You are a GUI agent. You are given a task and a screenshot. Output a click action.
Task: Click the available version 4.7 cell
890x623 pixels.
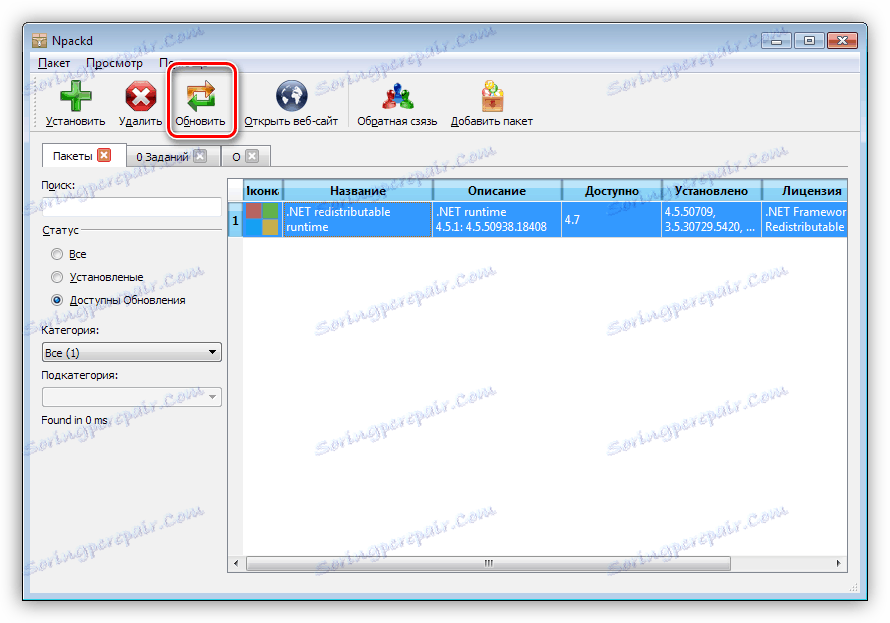(x=612, y=220)
